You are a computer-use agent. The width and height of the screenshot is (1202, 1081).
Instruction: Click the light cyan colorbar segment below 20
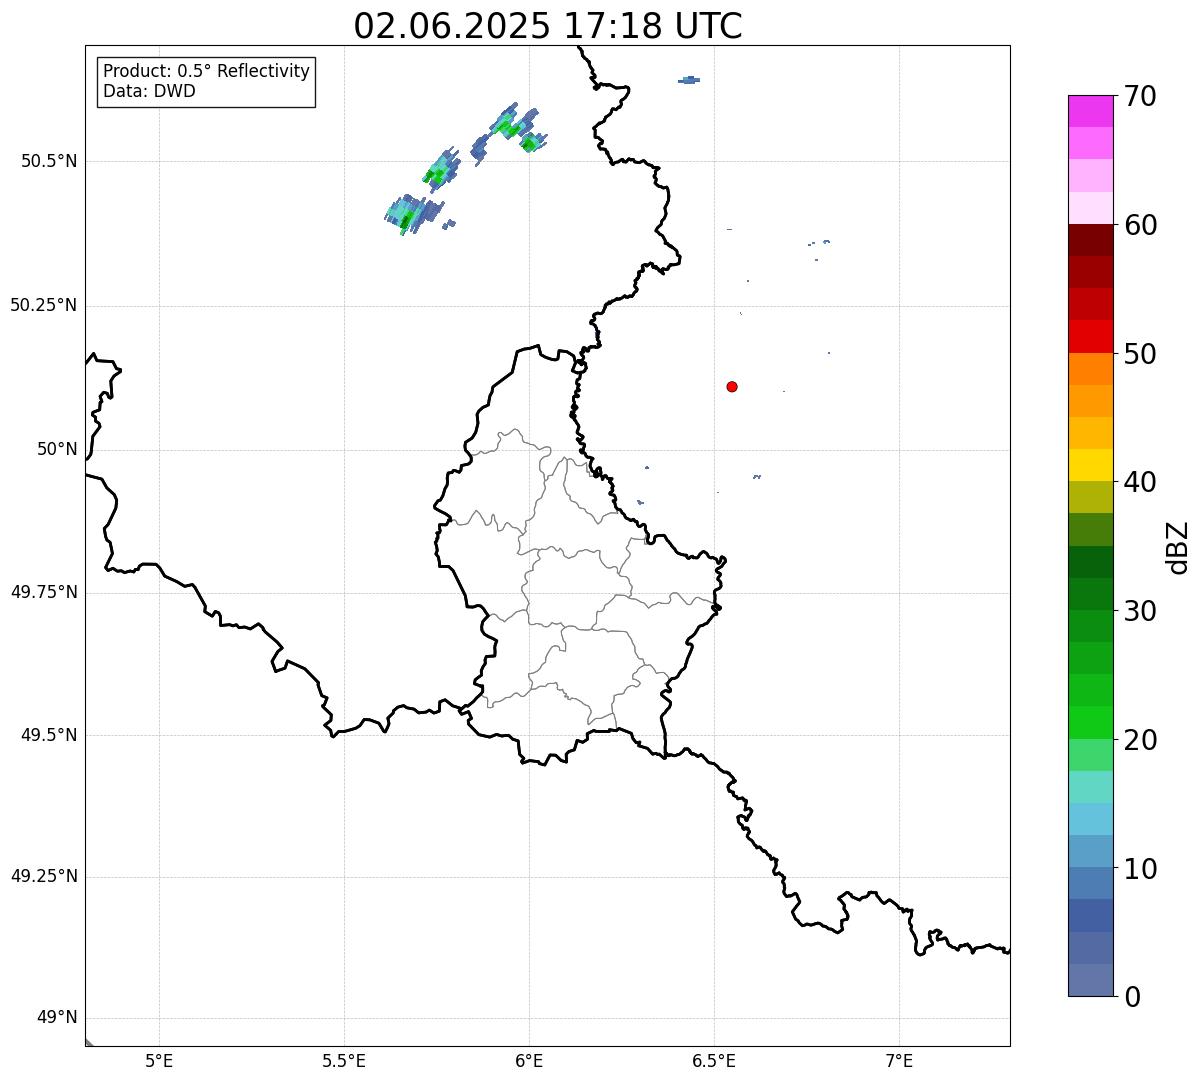(x=1090, y=787)
